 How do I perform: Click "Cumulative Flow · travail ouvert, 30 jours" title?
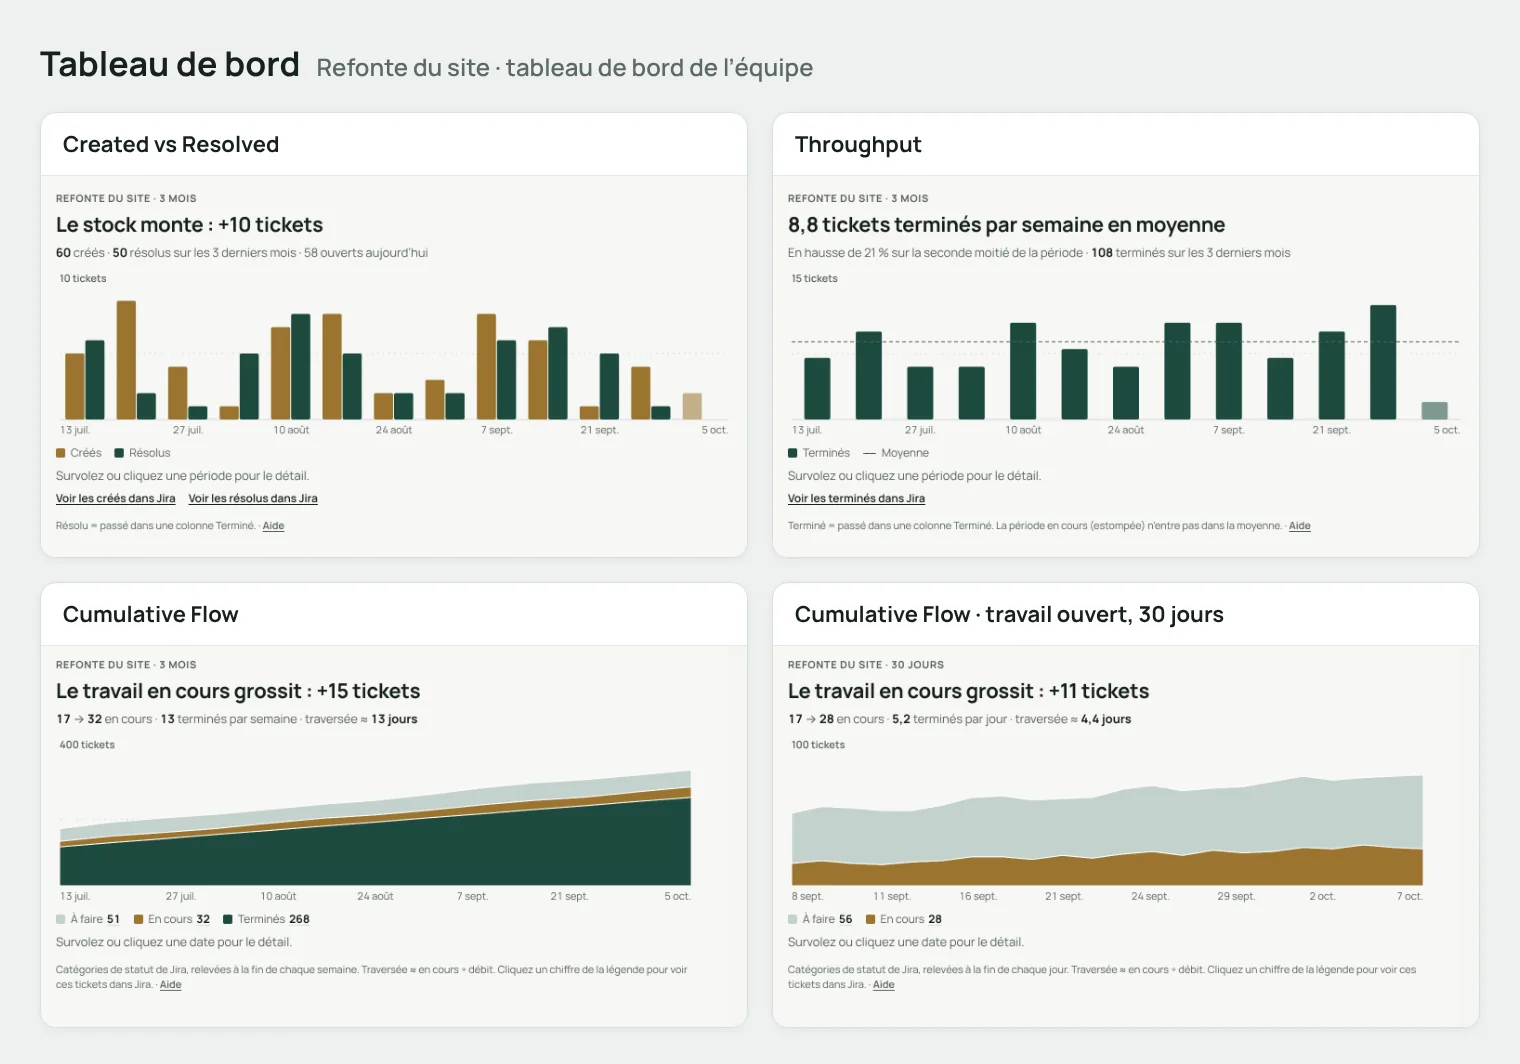(x=1009, y=614)
